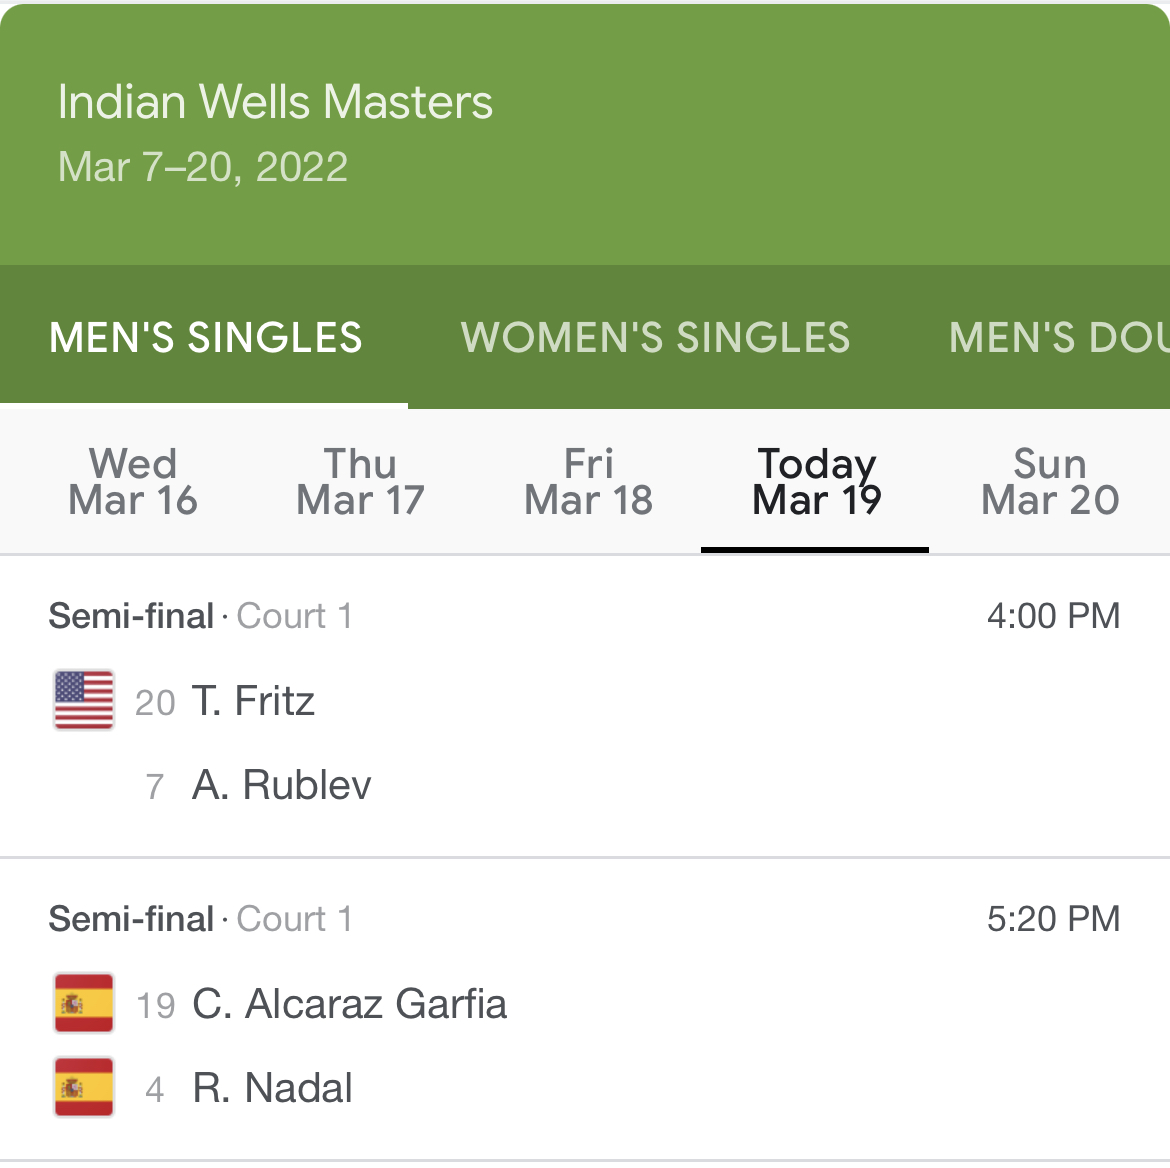
Task: Click Spain flag beside R. Nadal
Action: coord(84,1087)
